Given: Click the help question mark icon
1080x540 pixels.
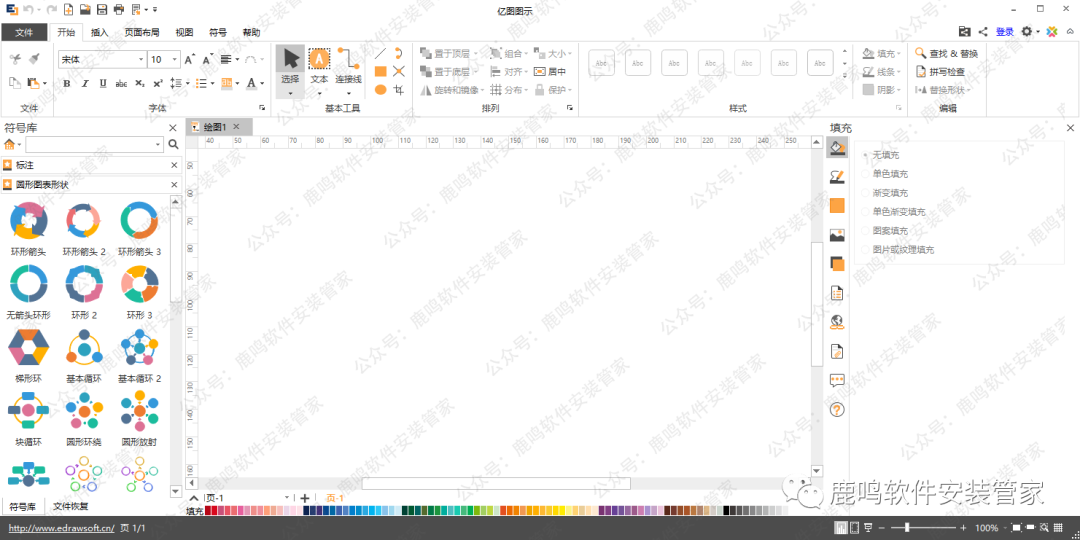Looking at the screenshot, I should 838,410.
